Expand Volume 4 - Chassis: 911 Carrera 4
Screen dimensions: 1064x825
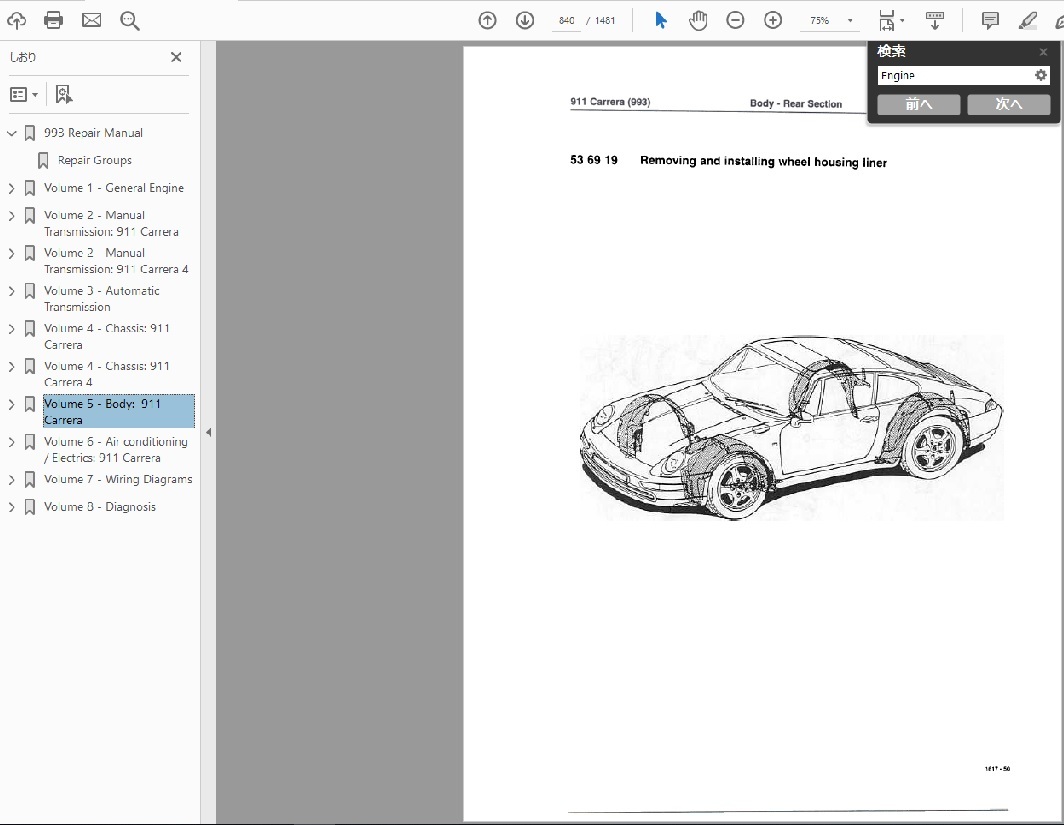coord(12,366)
